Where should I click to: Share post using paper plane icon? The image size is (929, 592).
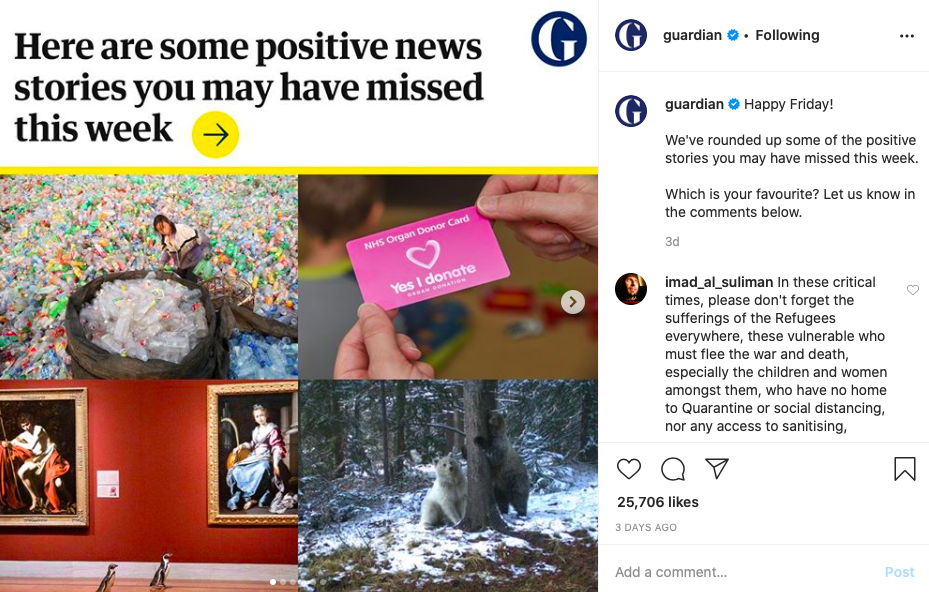click(x=716, y=468)
